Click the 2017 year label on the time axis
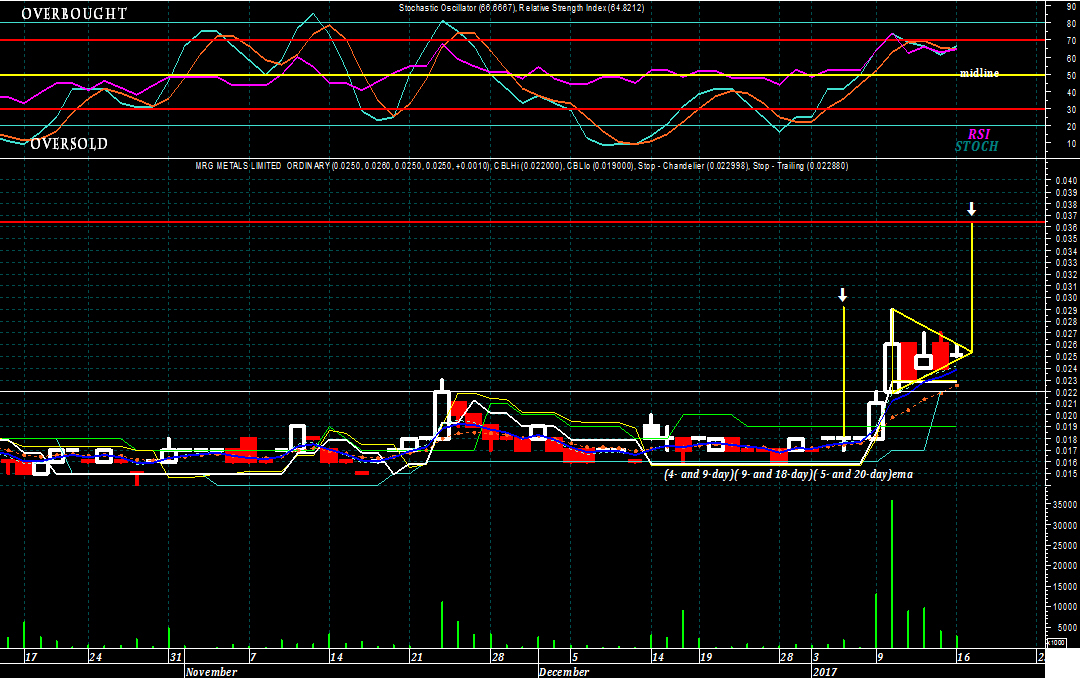Screen dimensions: 1080x678 pos(825,672)
